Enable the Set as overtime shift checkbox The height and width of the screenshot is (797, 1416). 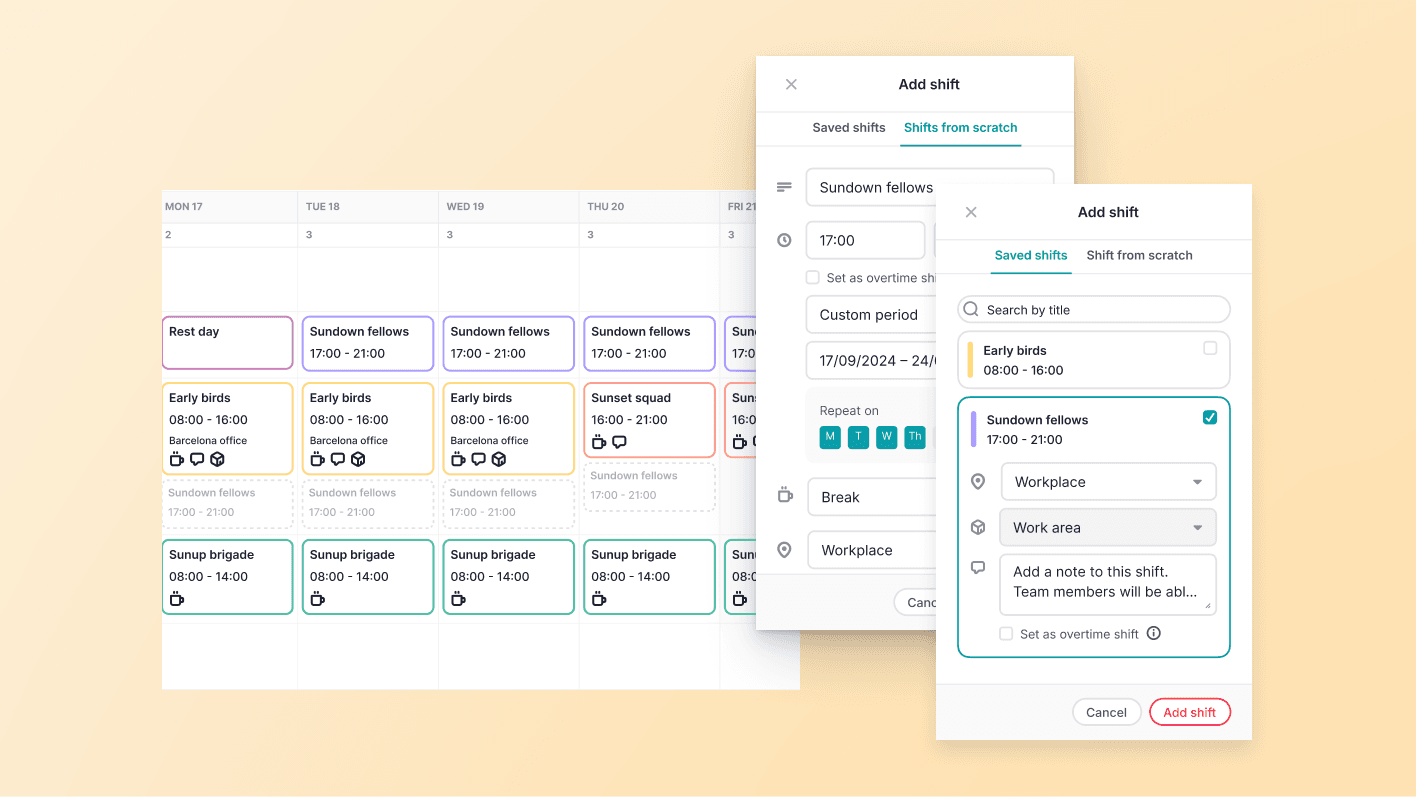pos(1006,633)
